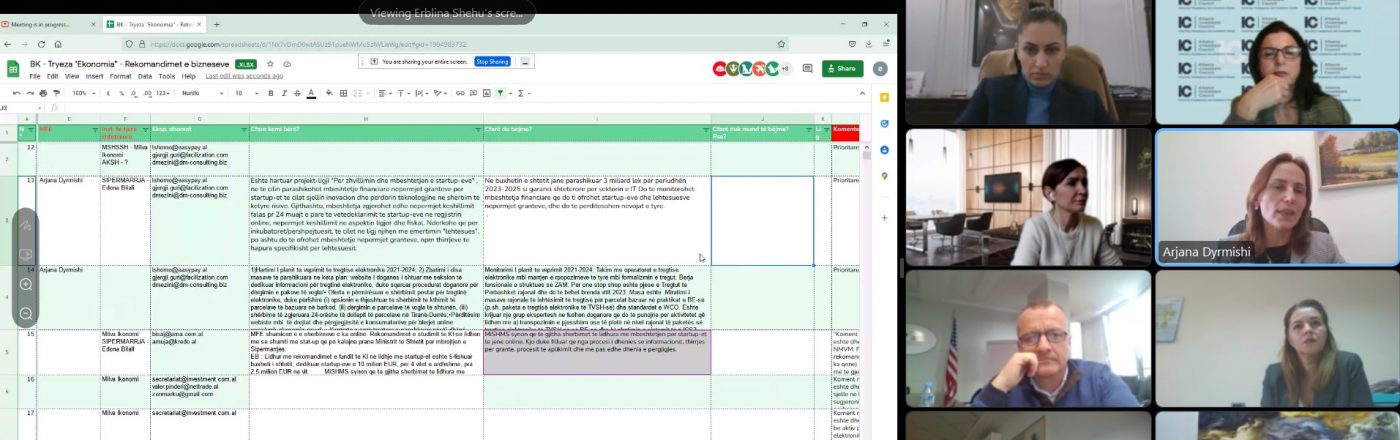Screen dimensions: 1400x440
Task: Open the zoom 100% dropdown
Action: point(83,93)
